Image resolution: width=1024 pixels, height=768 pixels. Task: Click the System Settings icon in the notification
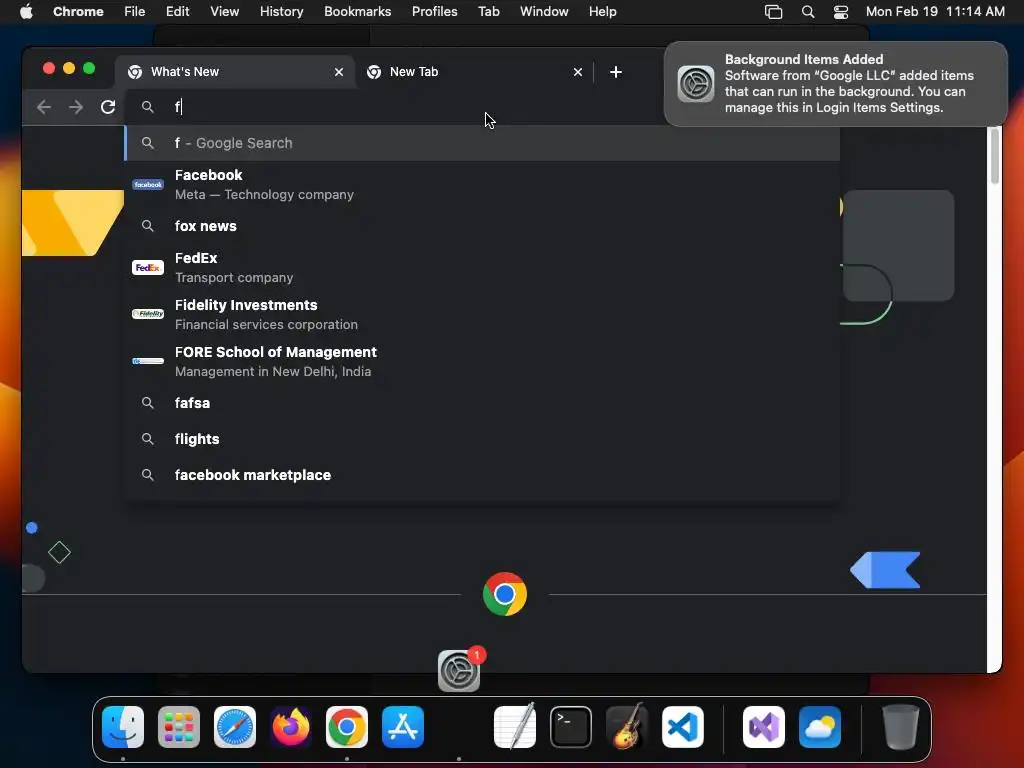coord(696,84)
